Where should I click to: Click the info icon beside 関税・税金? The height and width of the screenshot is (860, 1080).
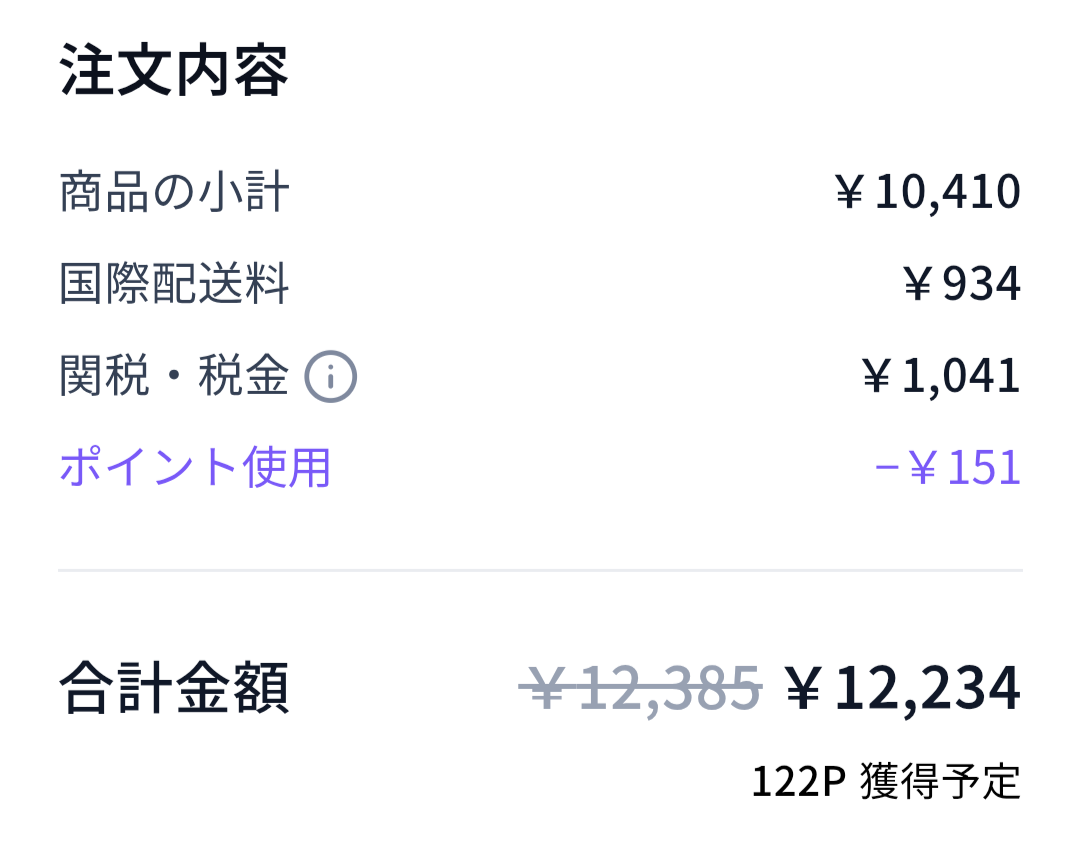[330, 377]
